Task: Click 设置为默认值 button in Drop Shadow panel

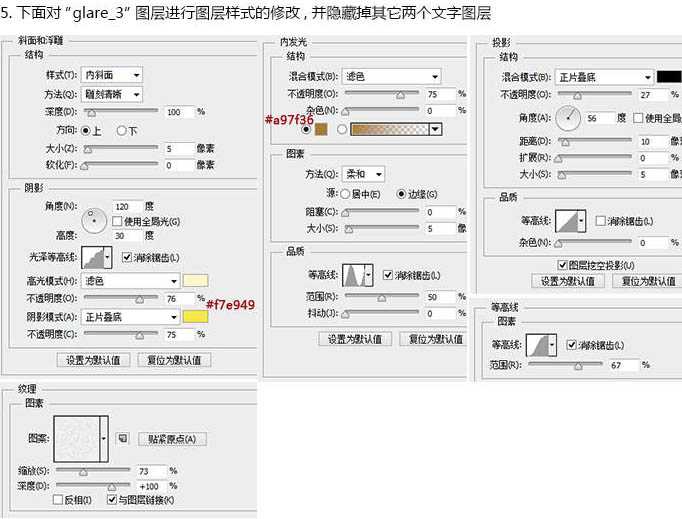Action: [568, 281]
